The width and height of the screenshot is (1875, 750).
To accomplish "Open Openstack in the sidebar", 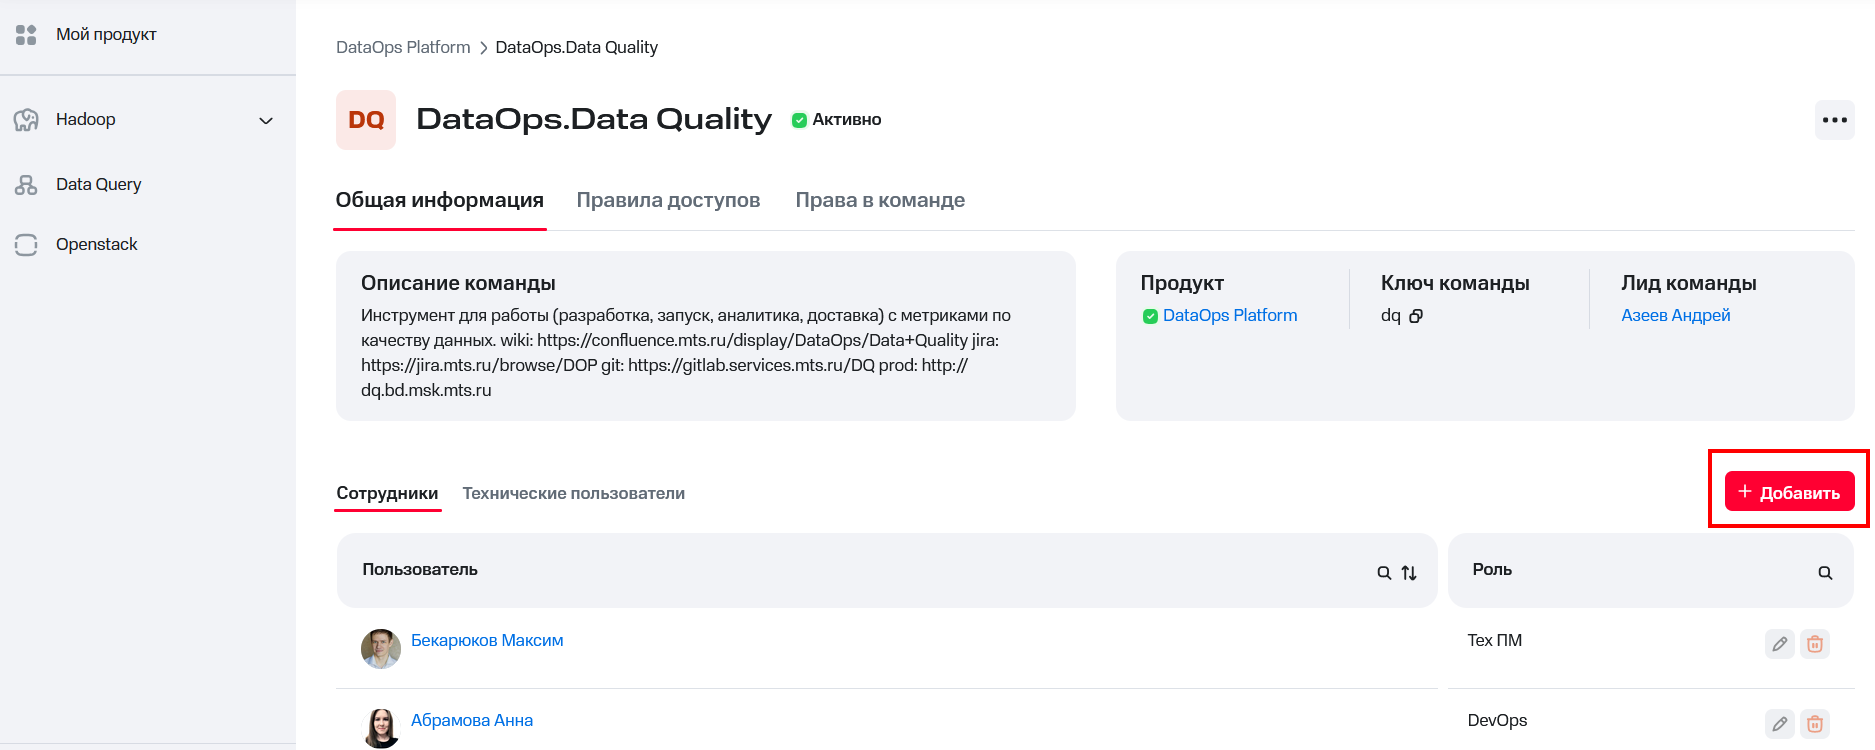I will pos(96,245).
